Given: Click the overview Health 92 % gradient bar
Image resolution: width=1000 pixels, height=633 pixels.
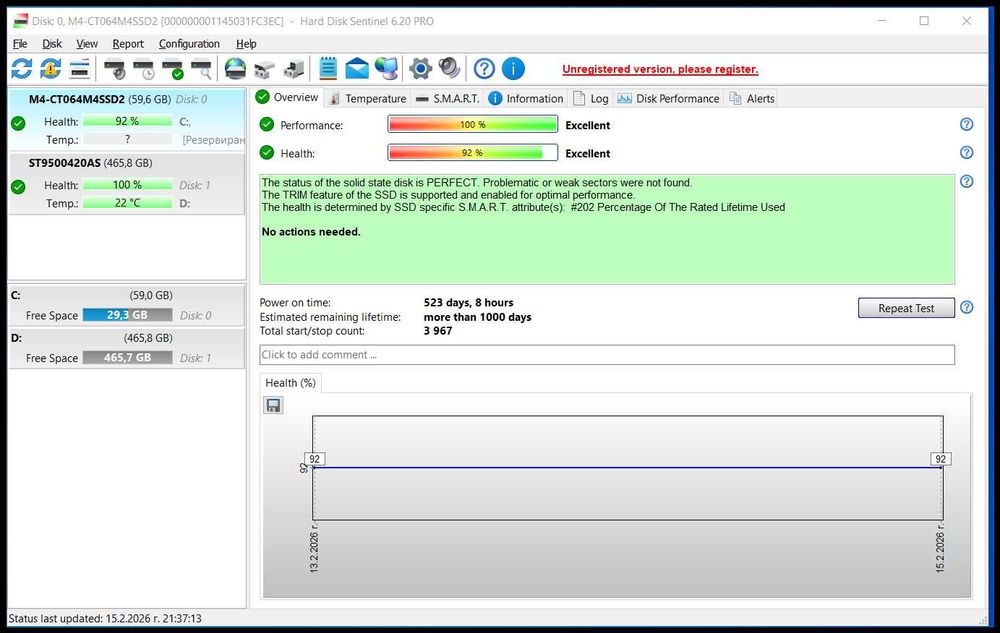Looking at the screenshot, I should (x=473, y=152).
